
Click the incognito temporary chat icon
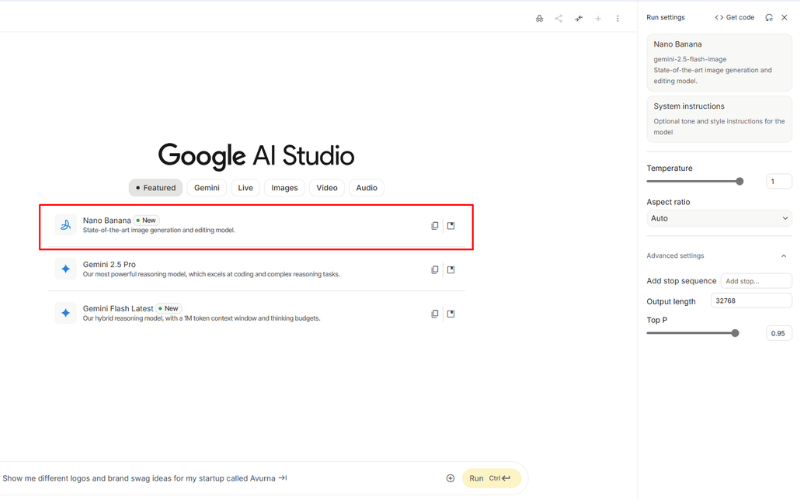pos(540,18)
